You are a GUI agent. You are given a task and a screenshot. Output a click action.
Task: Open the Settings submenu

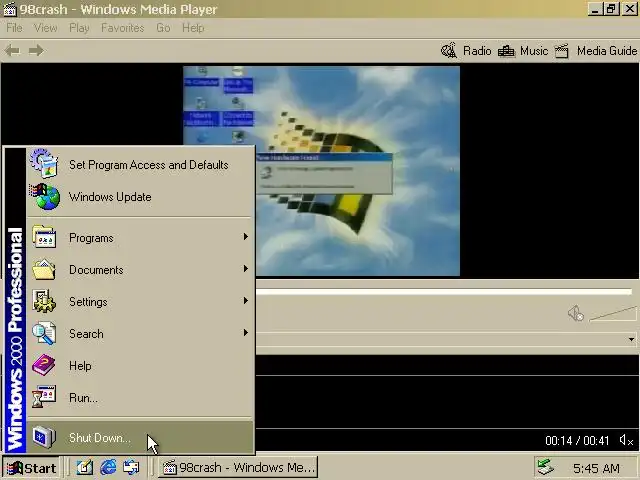(x=140, y=301)
